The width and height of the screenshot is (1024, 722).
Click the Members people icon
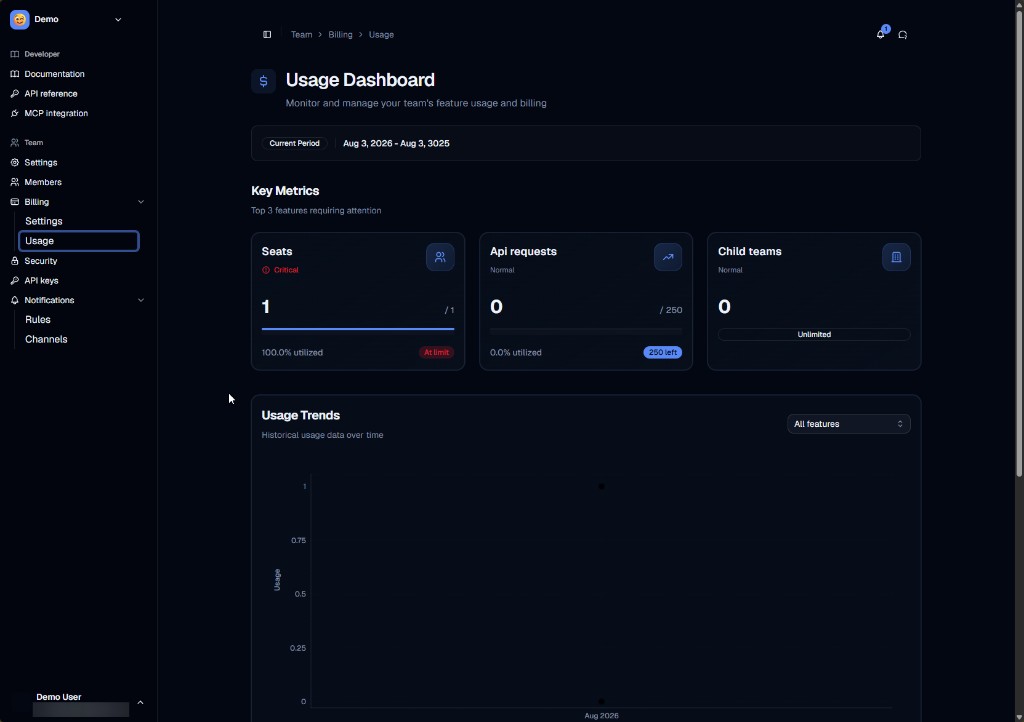pyautogui.click(x=14, y=181)
